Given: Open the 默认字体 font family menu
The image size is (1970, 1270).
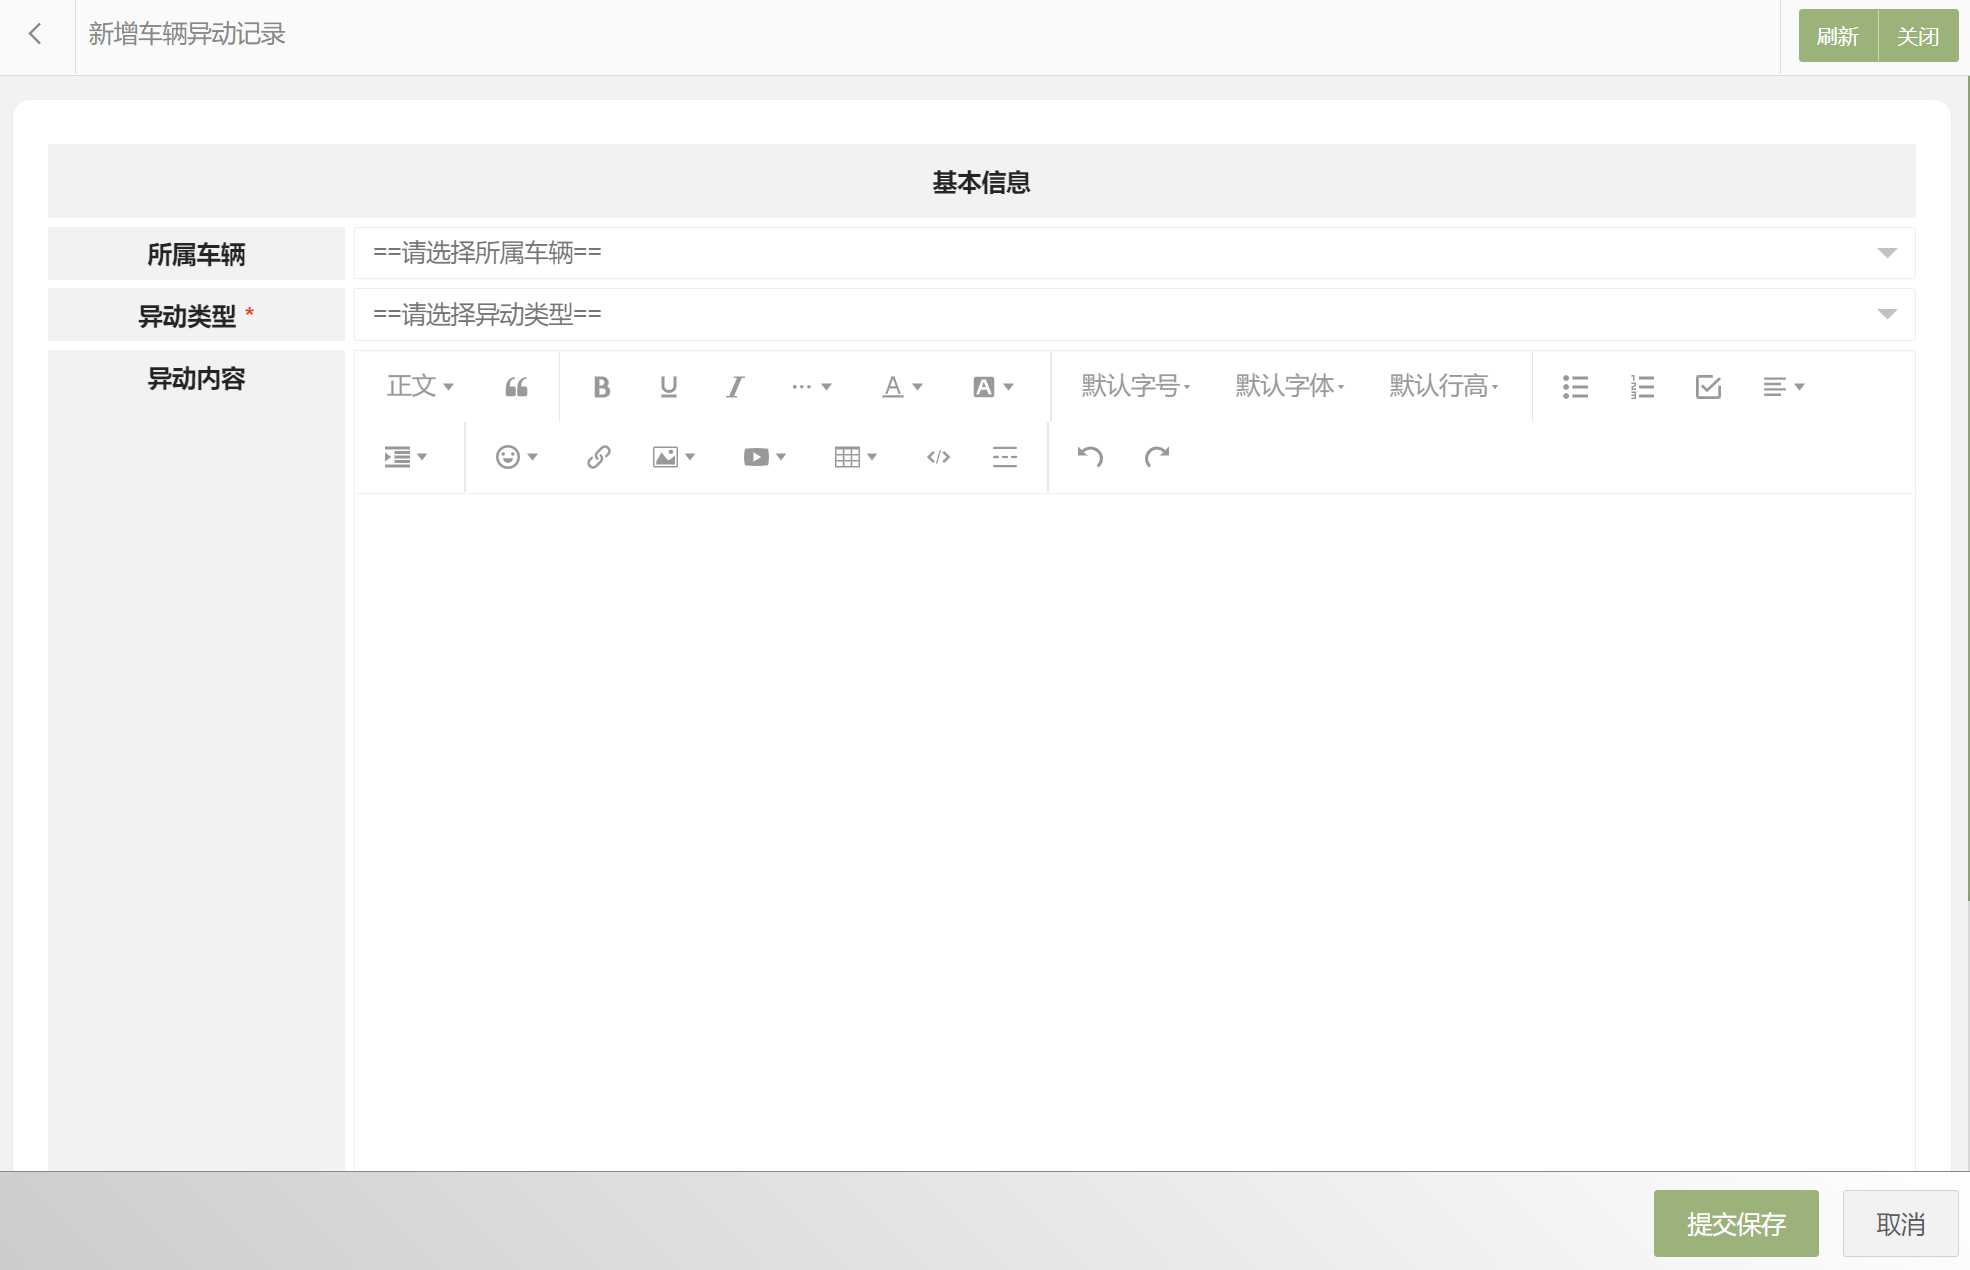Looking at the screenshot, I should (x=1289, y=386).
